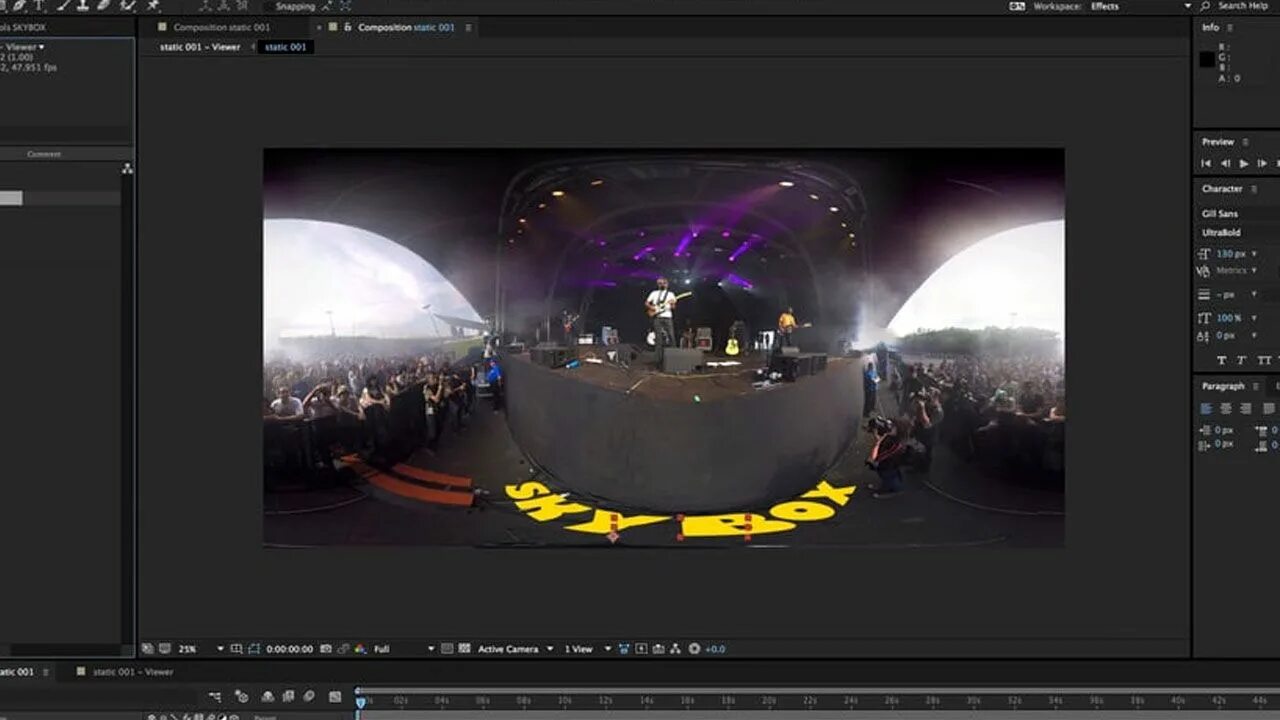Take a snapshot with the camera icon
Screen dimensions: 1280x720
click(326, 649)
